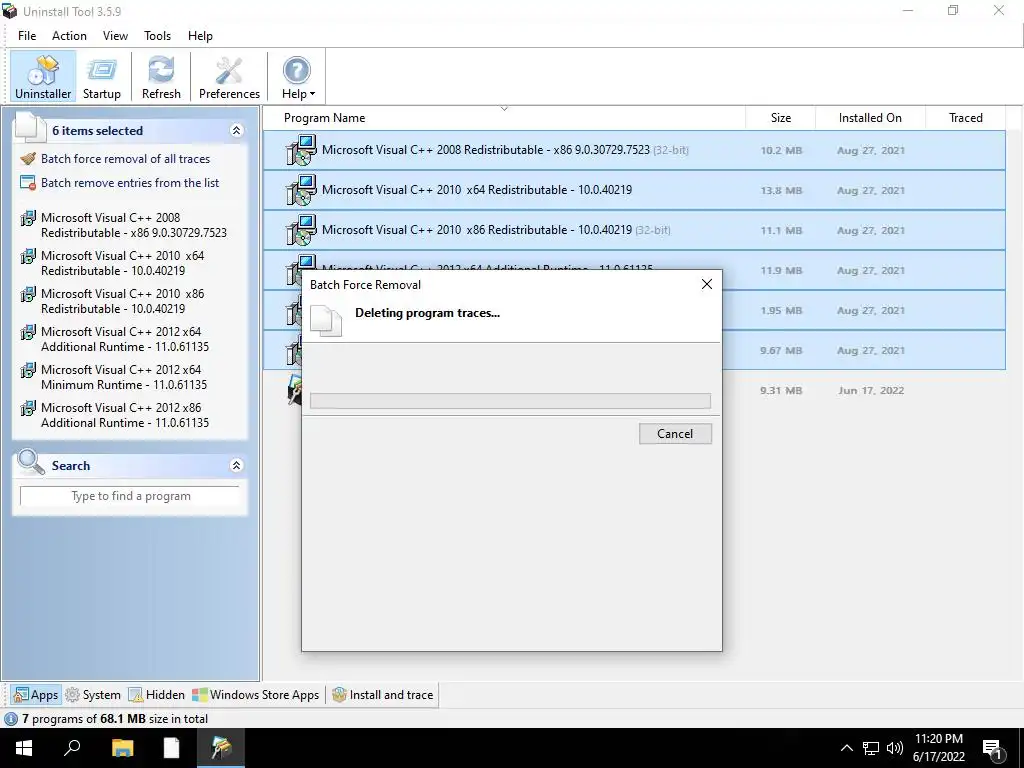Click the 13.8 MB size cell

coord(781,191)
